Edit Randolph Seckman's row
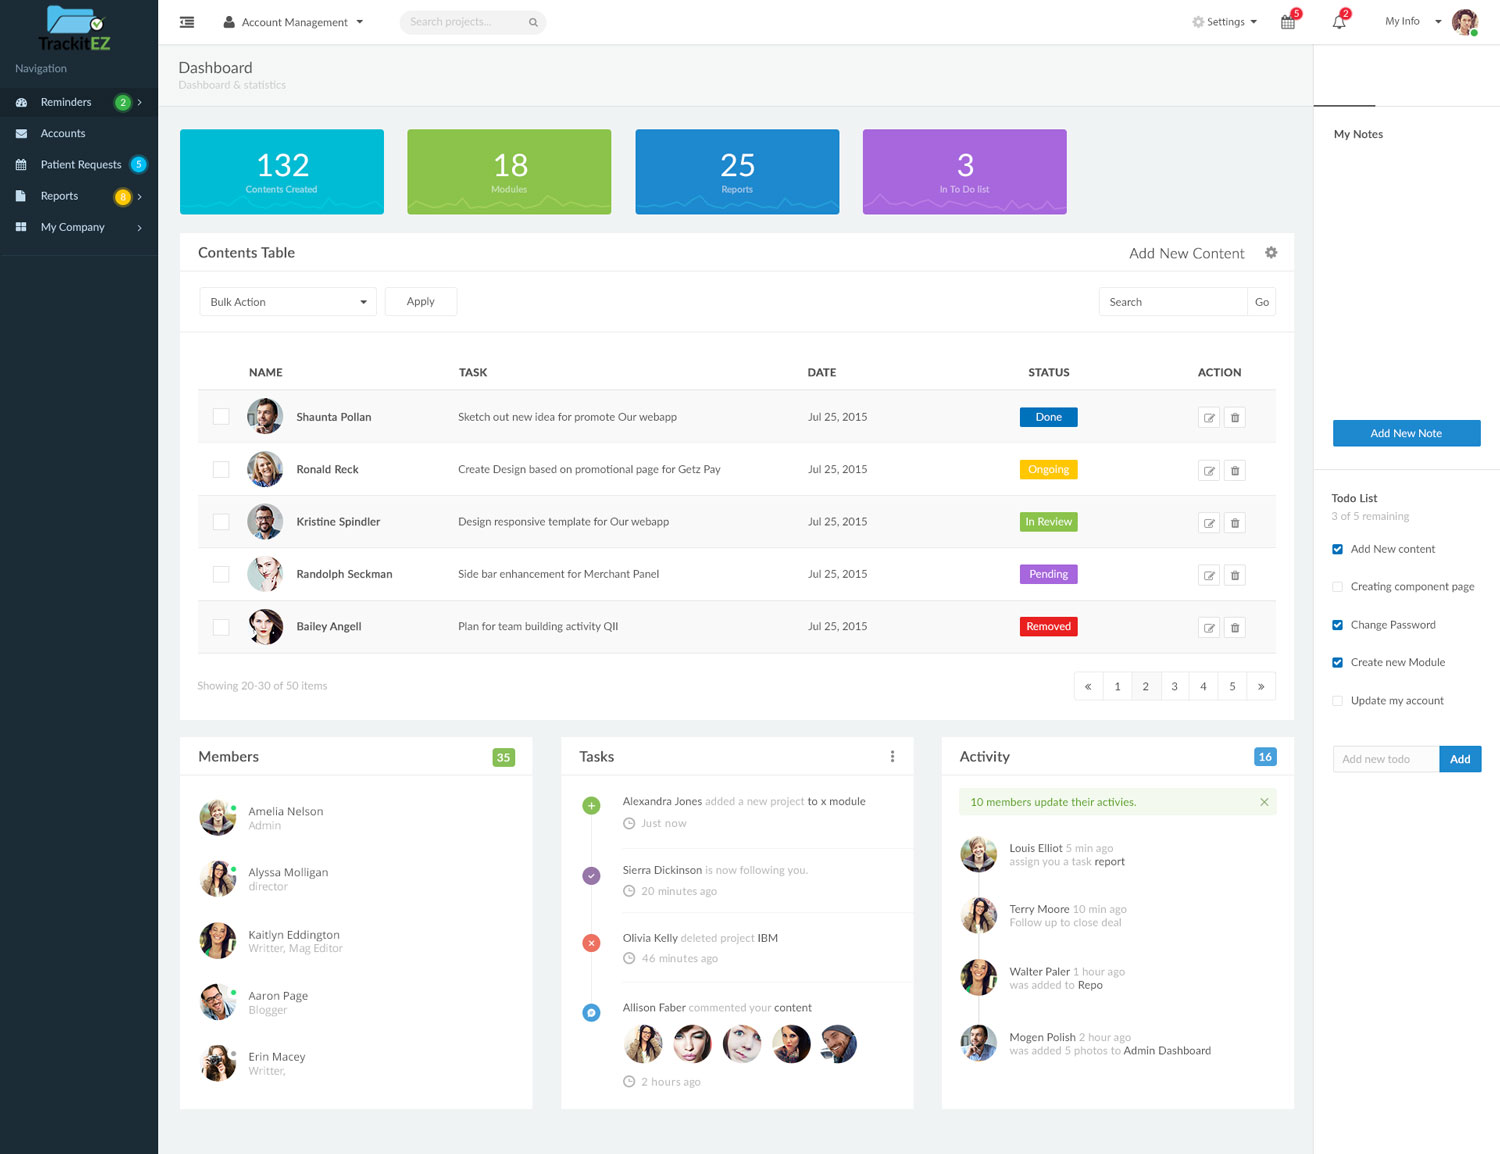This screenshot has width=1500, height=1154. pos(1209,575)
